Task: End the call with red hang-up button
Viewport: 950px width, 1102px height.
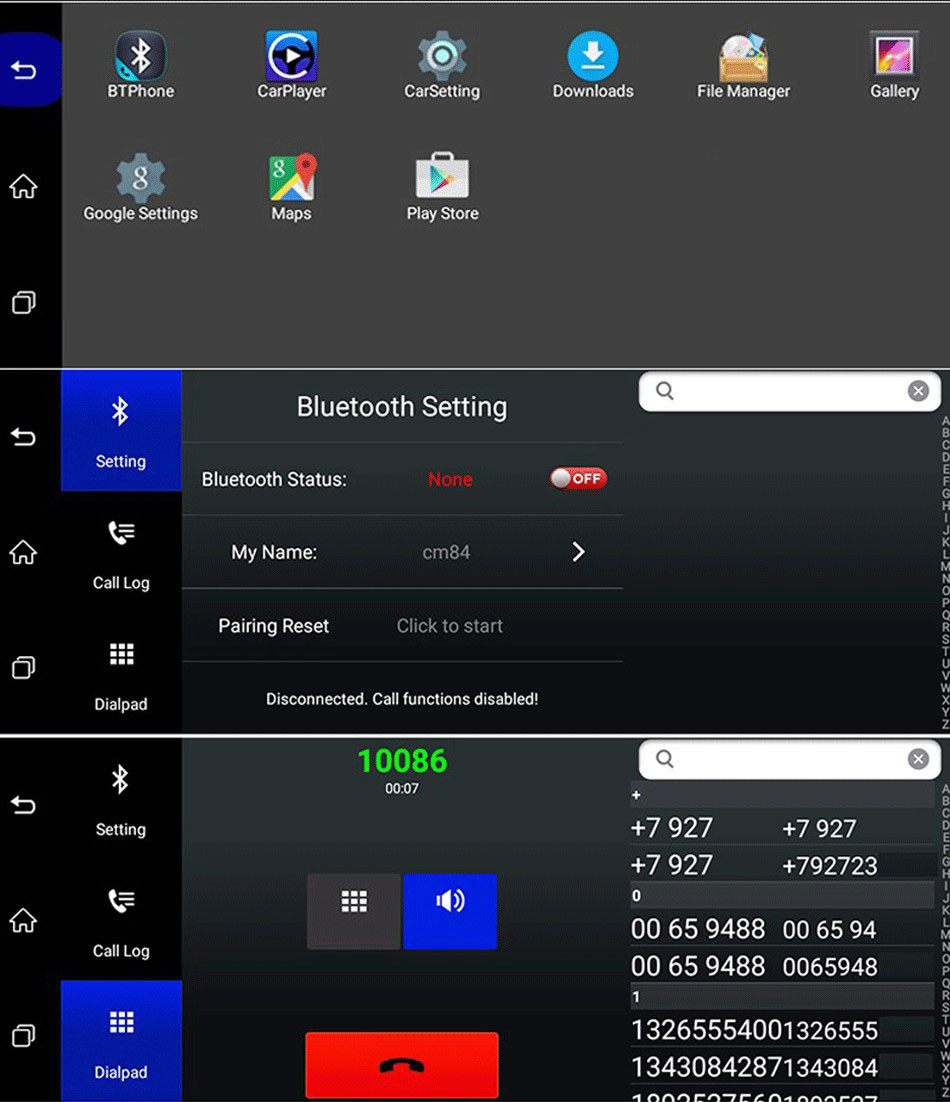Action: point(402,1065)
